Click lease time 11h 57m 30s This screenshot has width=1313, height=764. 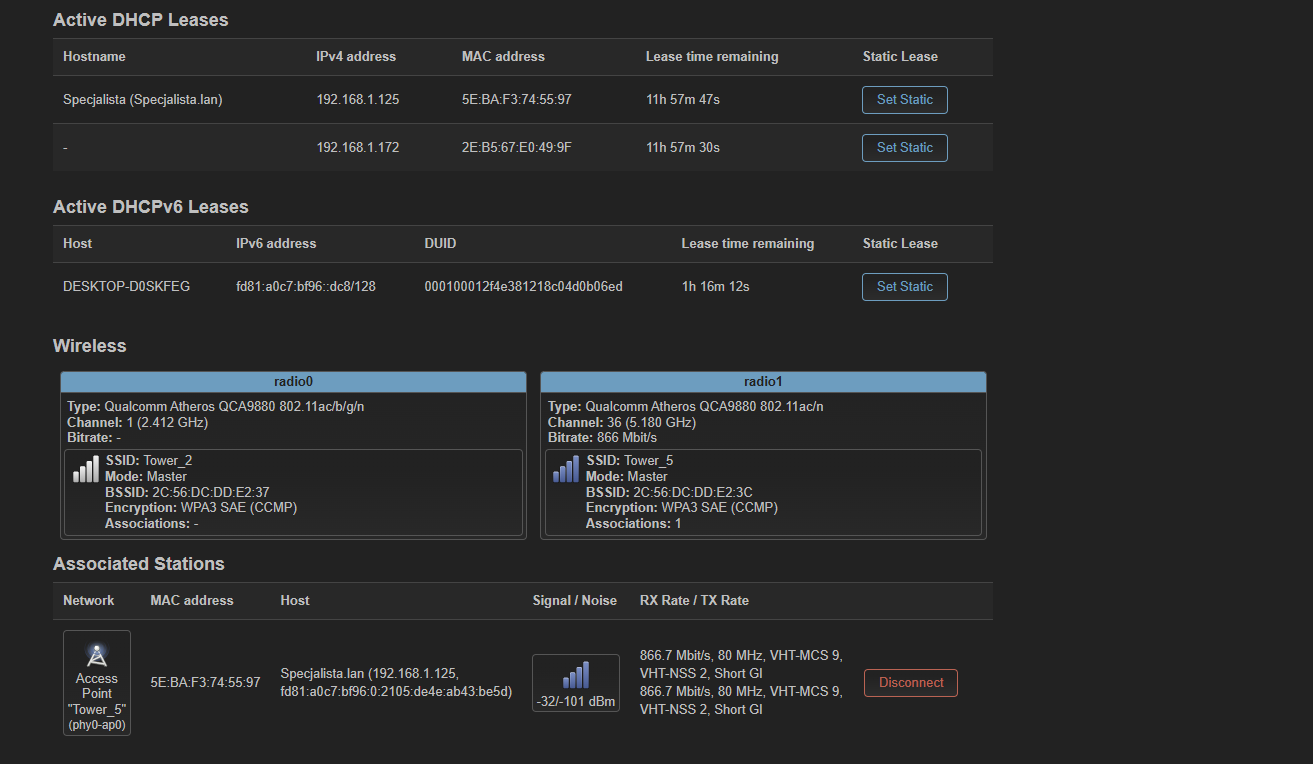click(x=683, y=148)
